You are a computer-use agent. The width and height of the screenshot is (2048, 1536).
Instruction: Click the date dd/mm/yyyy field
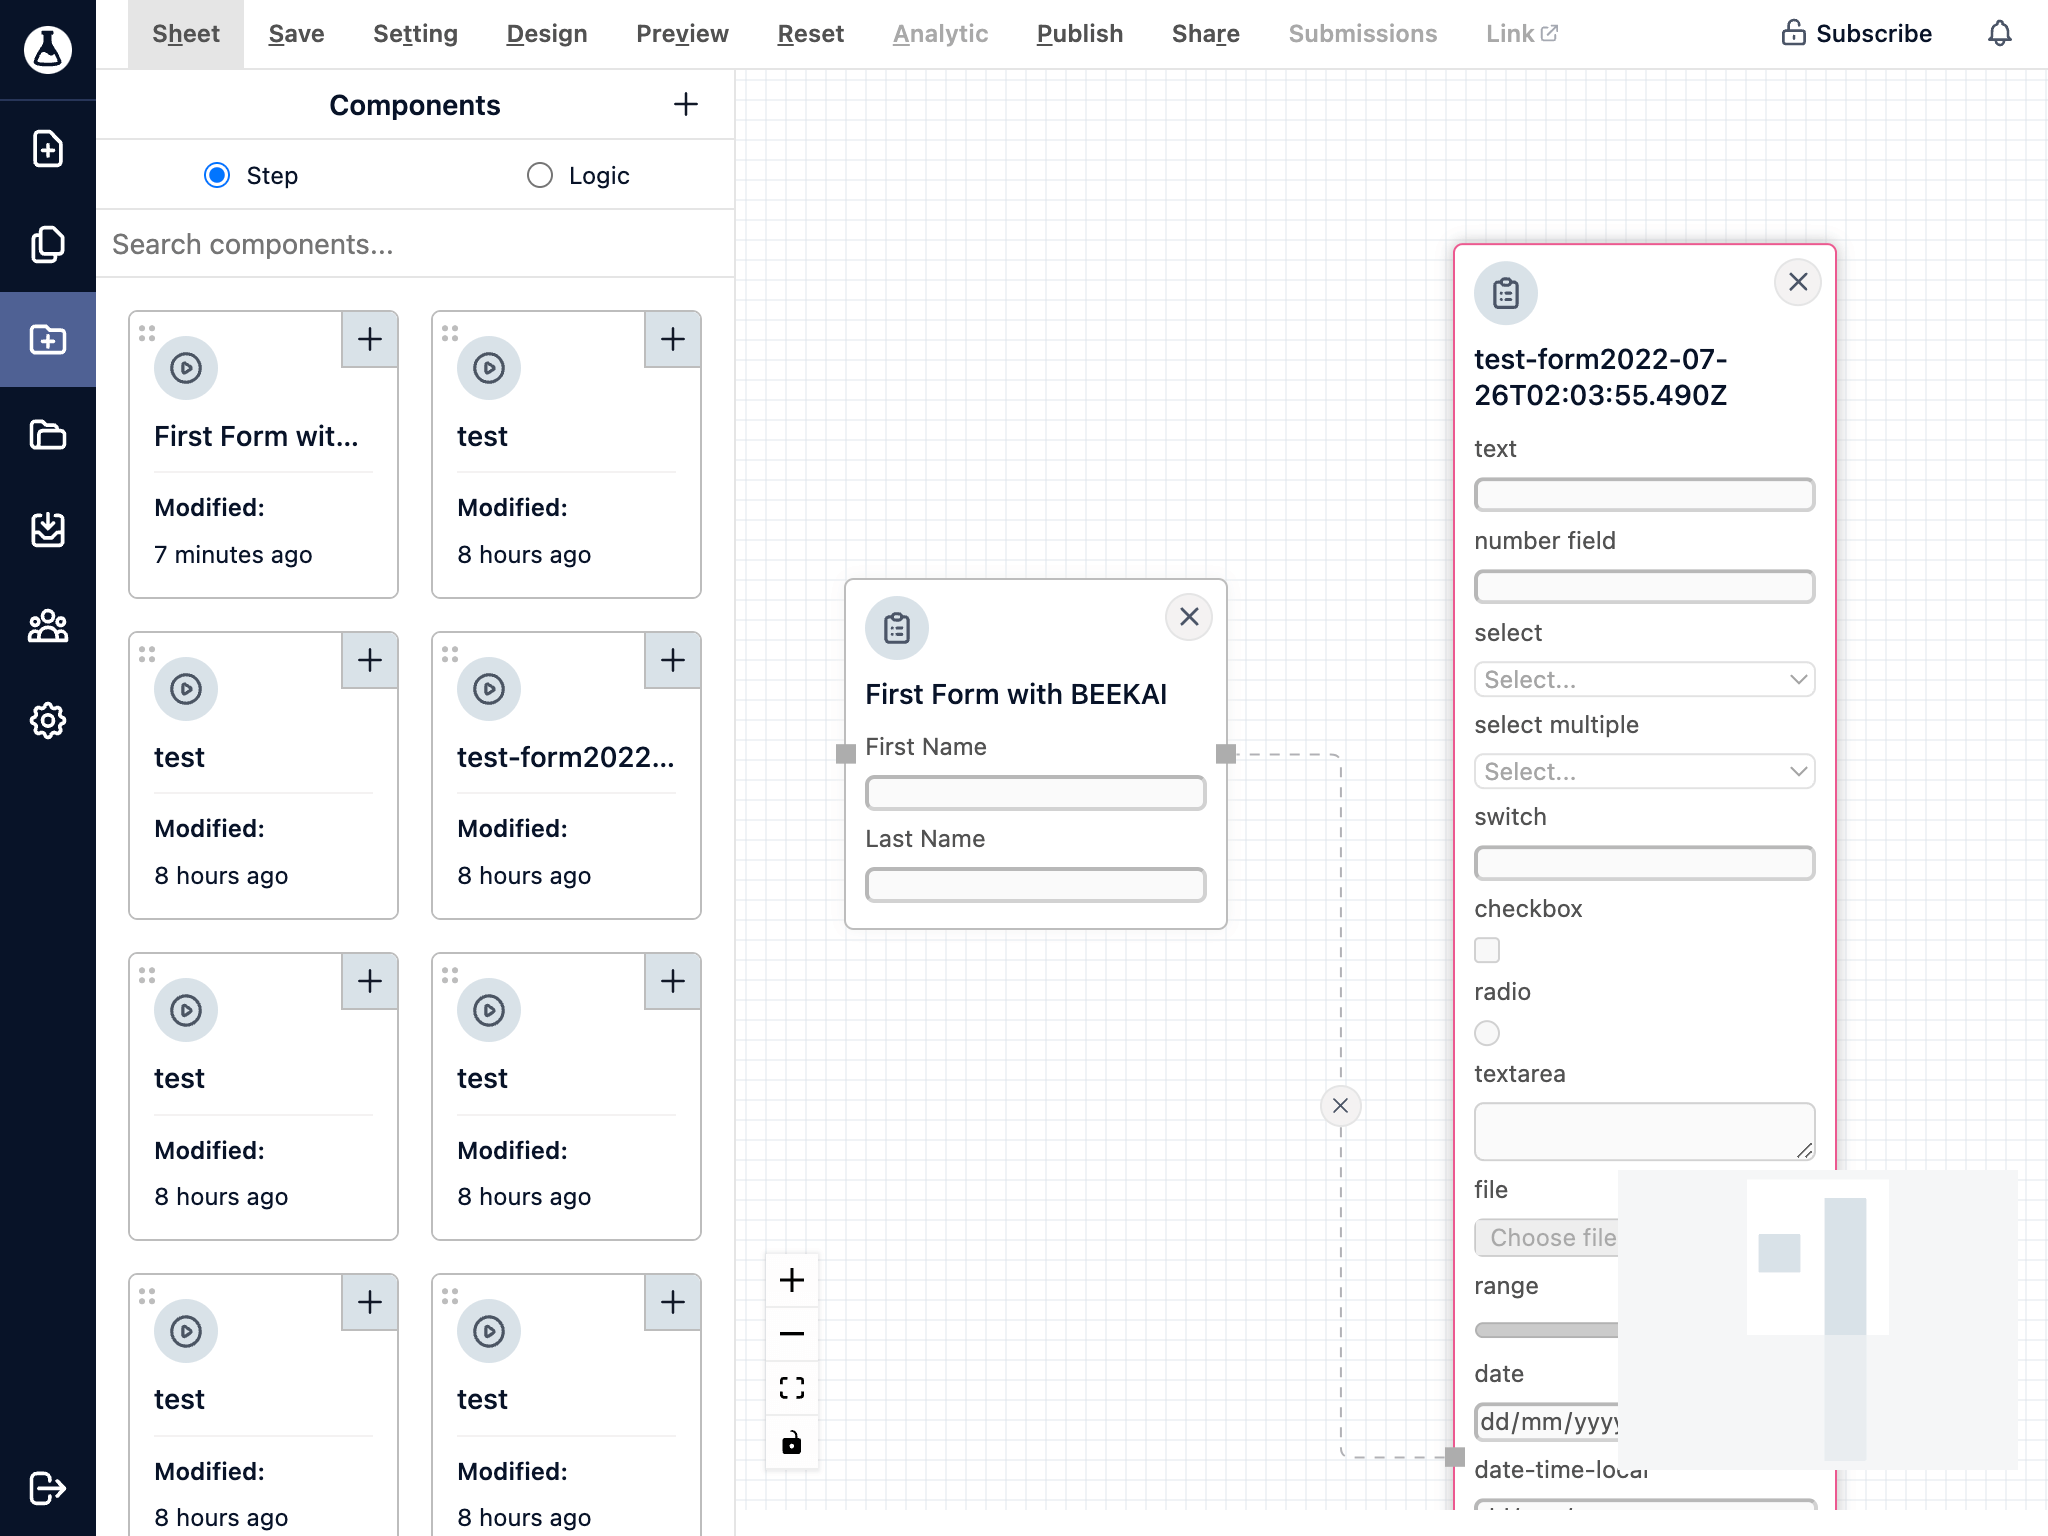[1547, 1422]
